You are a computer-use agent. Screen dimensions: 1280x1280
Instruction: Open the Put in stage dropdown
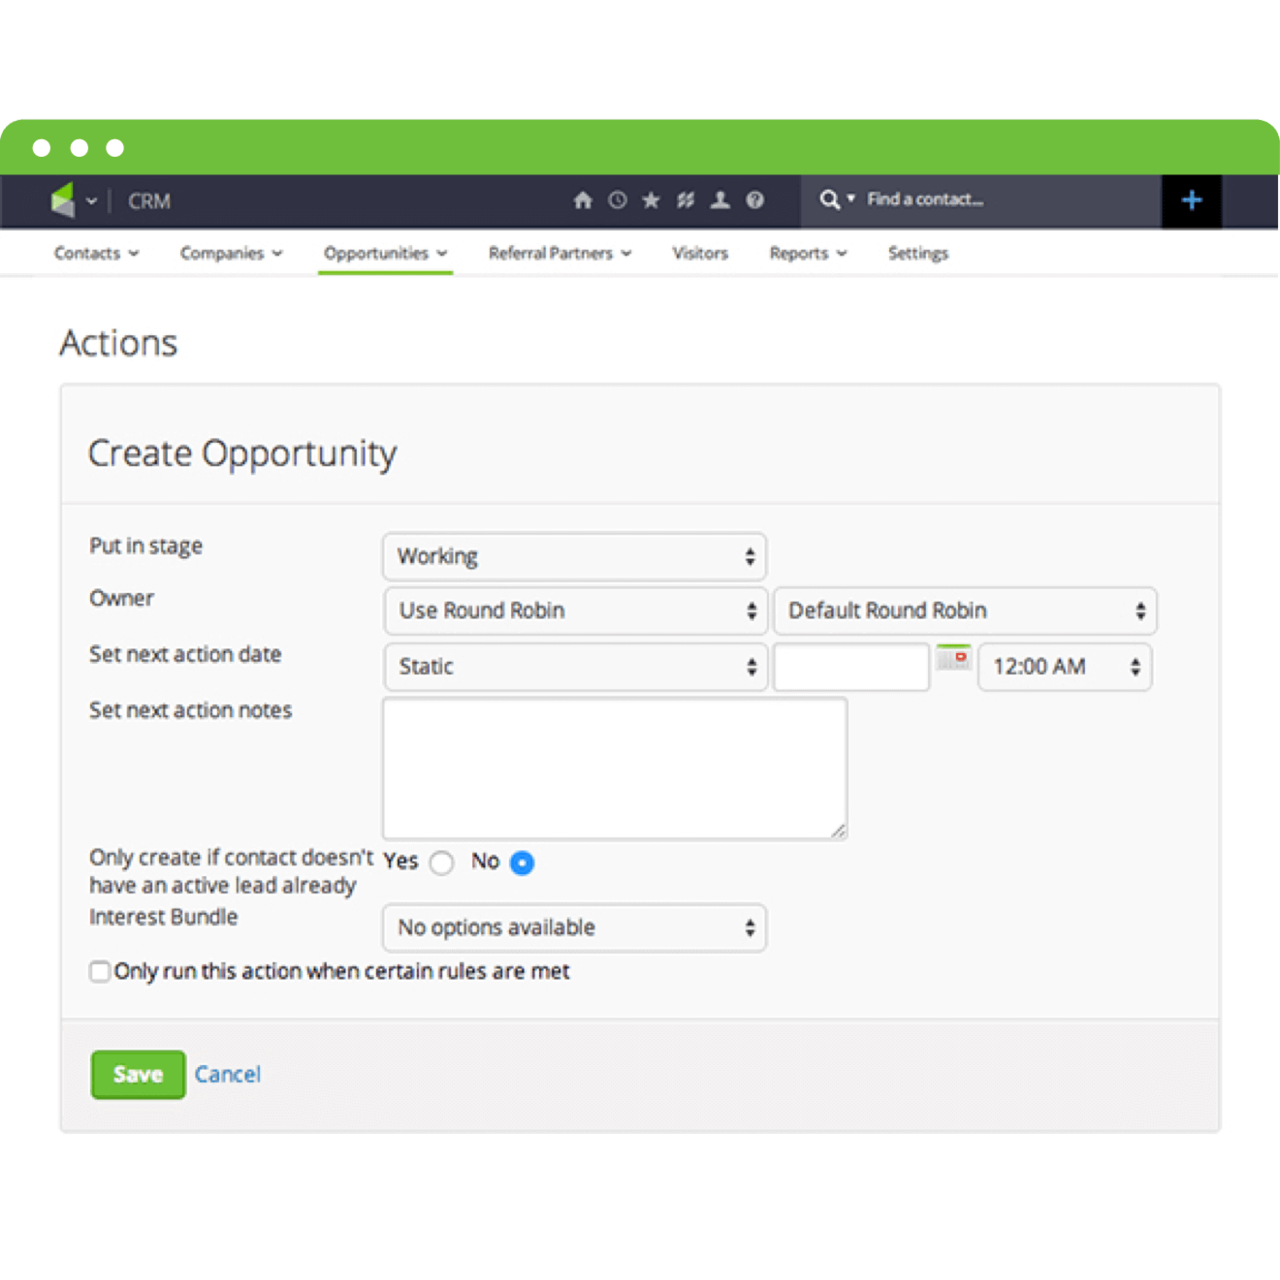coord(574,557)
